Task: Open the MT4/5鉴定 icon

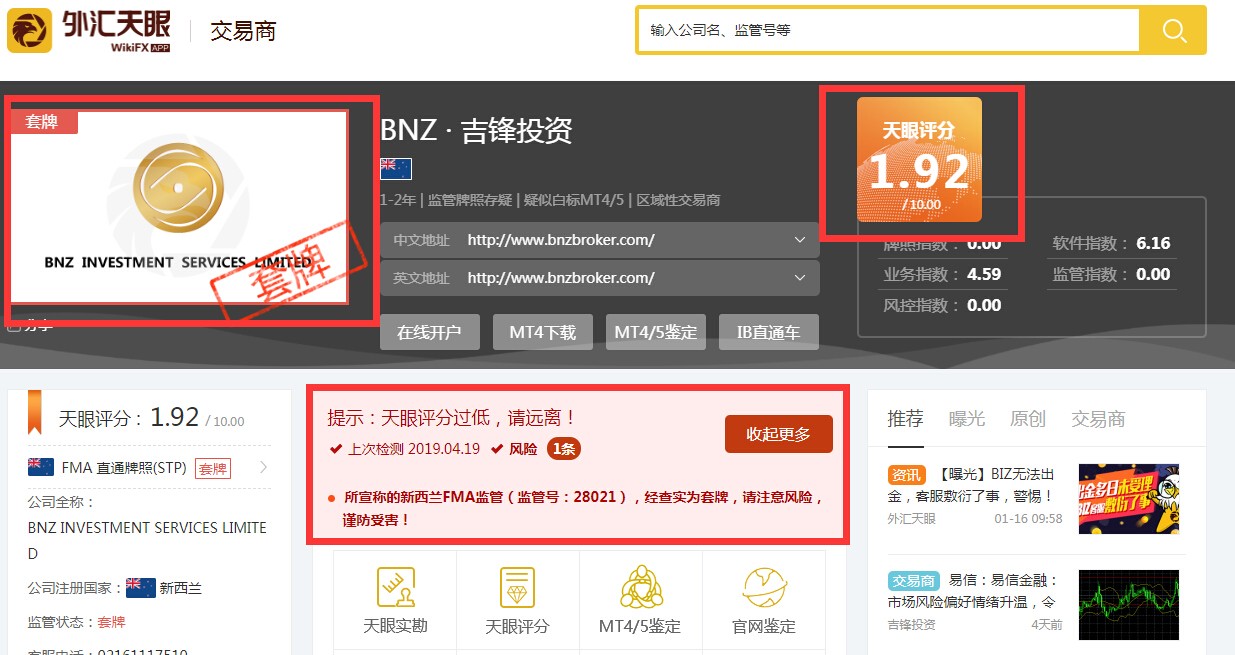Action: pos(640,587)
